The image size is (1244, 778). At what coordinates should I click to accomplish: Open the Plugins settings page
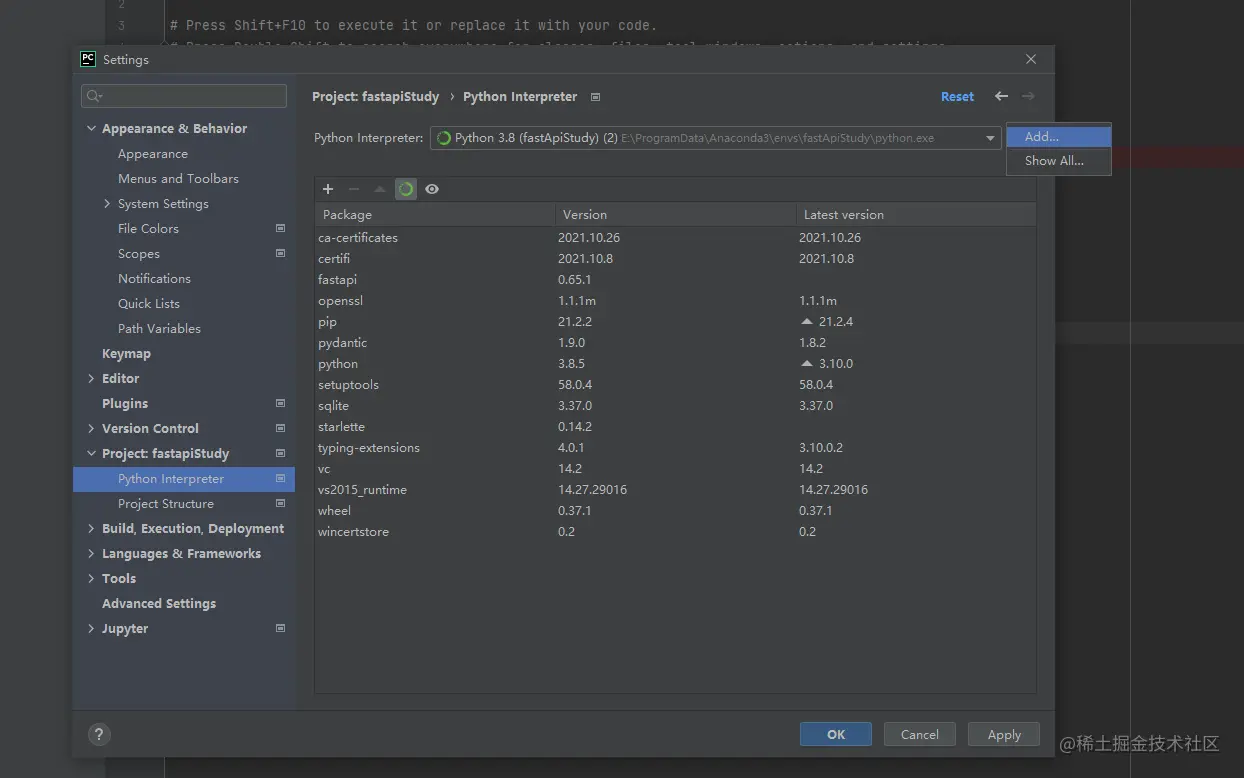[x=125, y=403]
